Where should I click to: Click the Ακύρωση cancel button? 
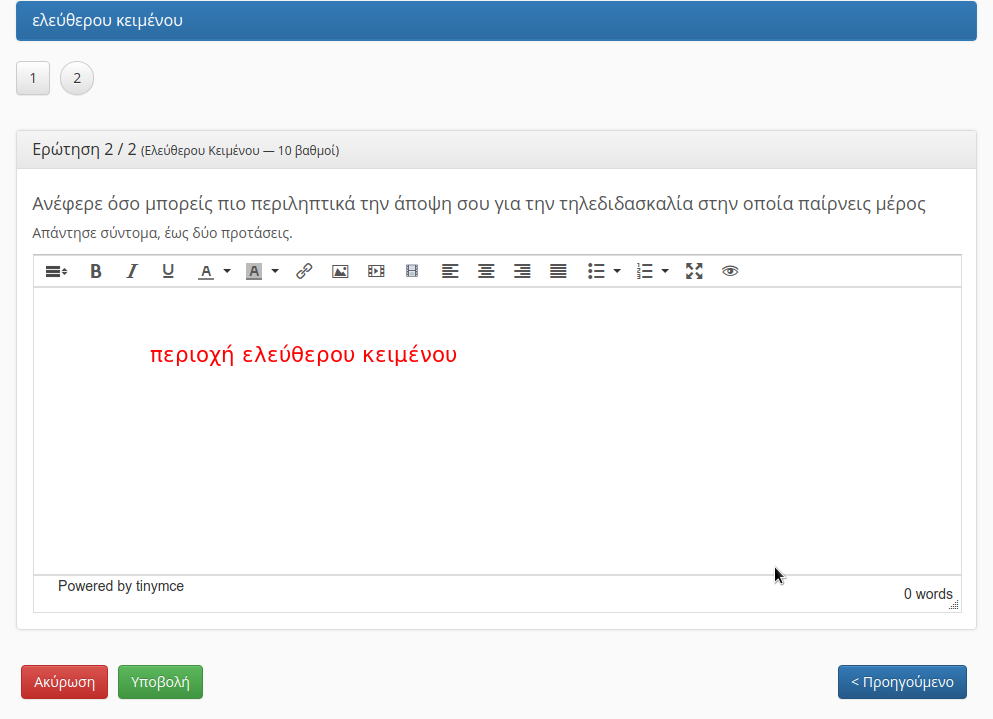65,682
